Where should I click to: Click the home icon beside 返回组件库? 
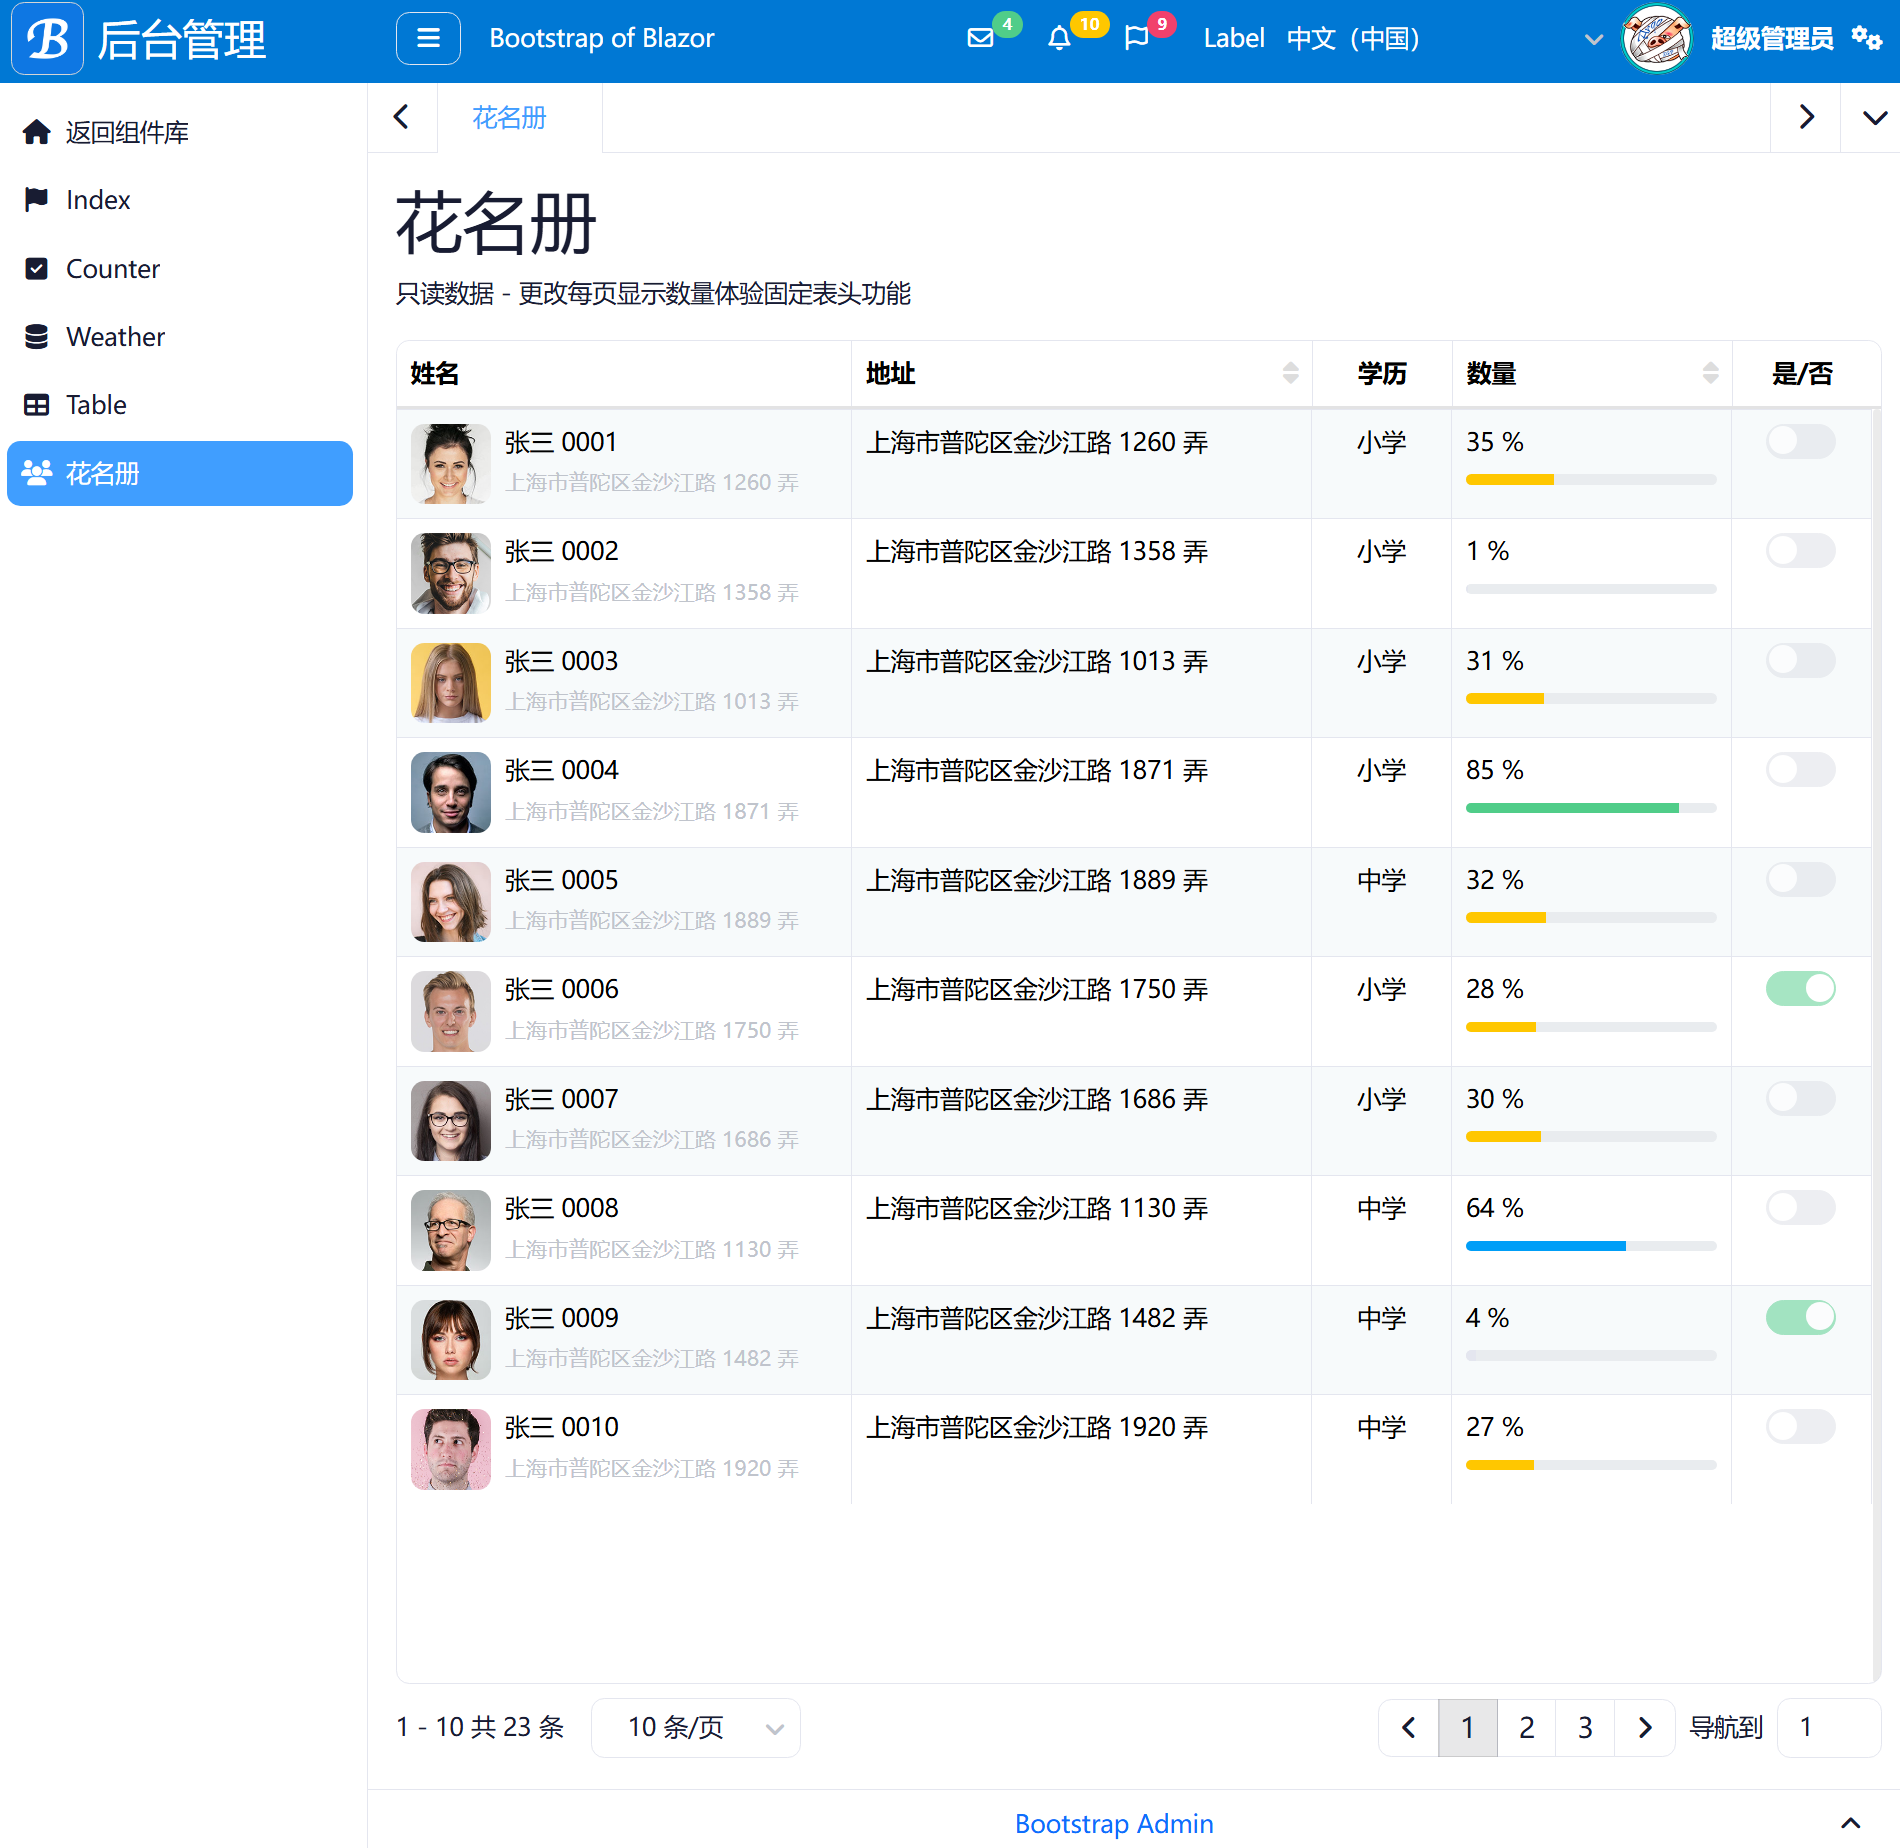click(37, 132)
